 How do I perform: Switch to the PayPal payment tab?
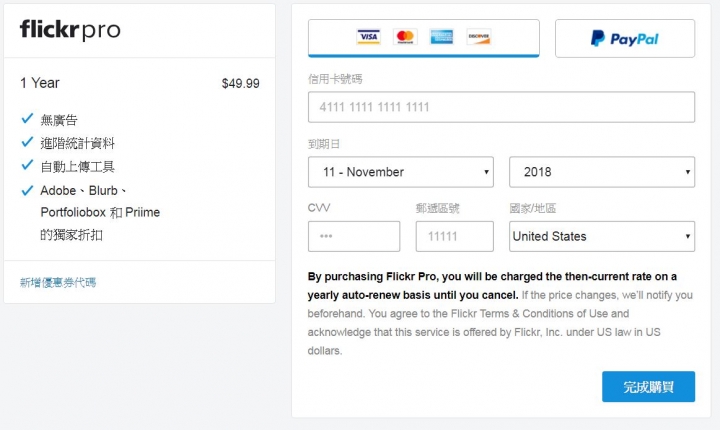pos(625,39)
